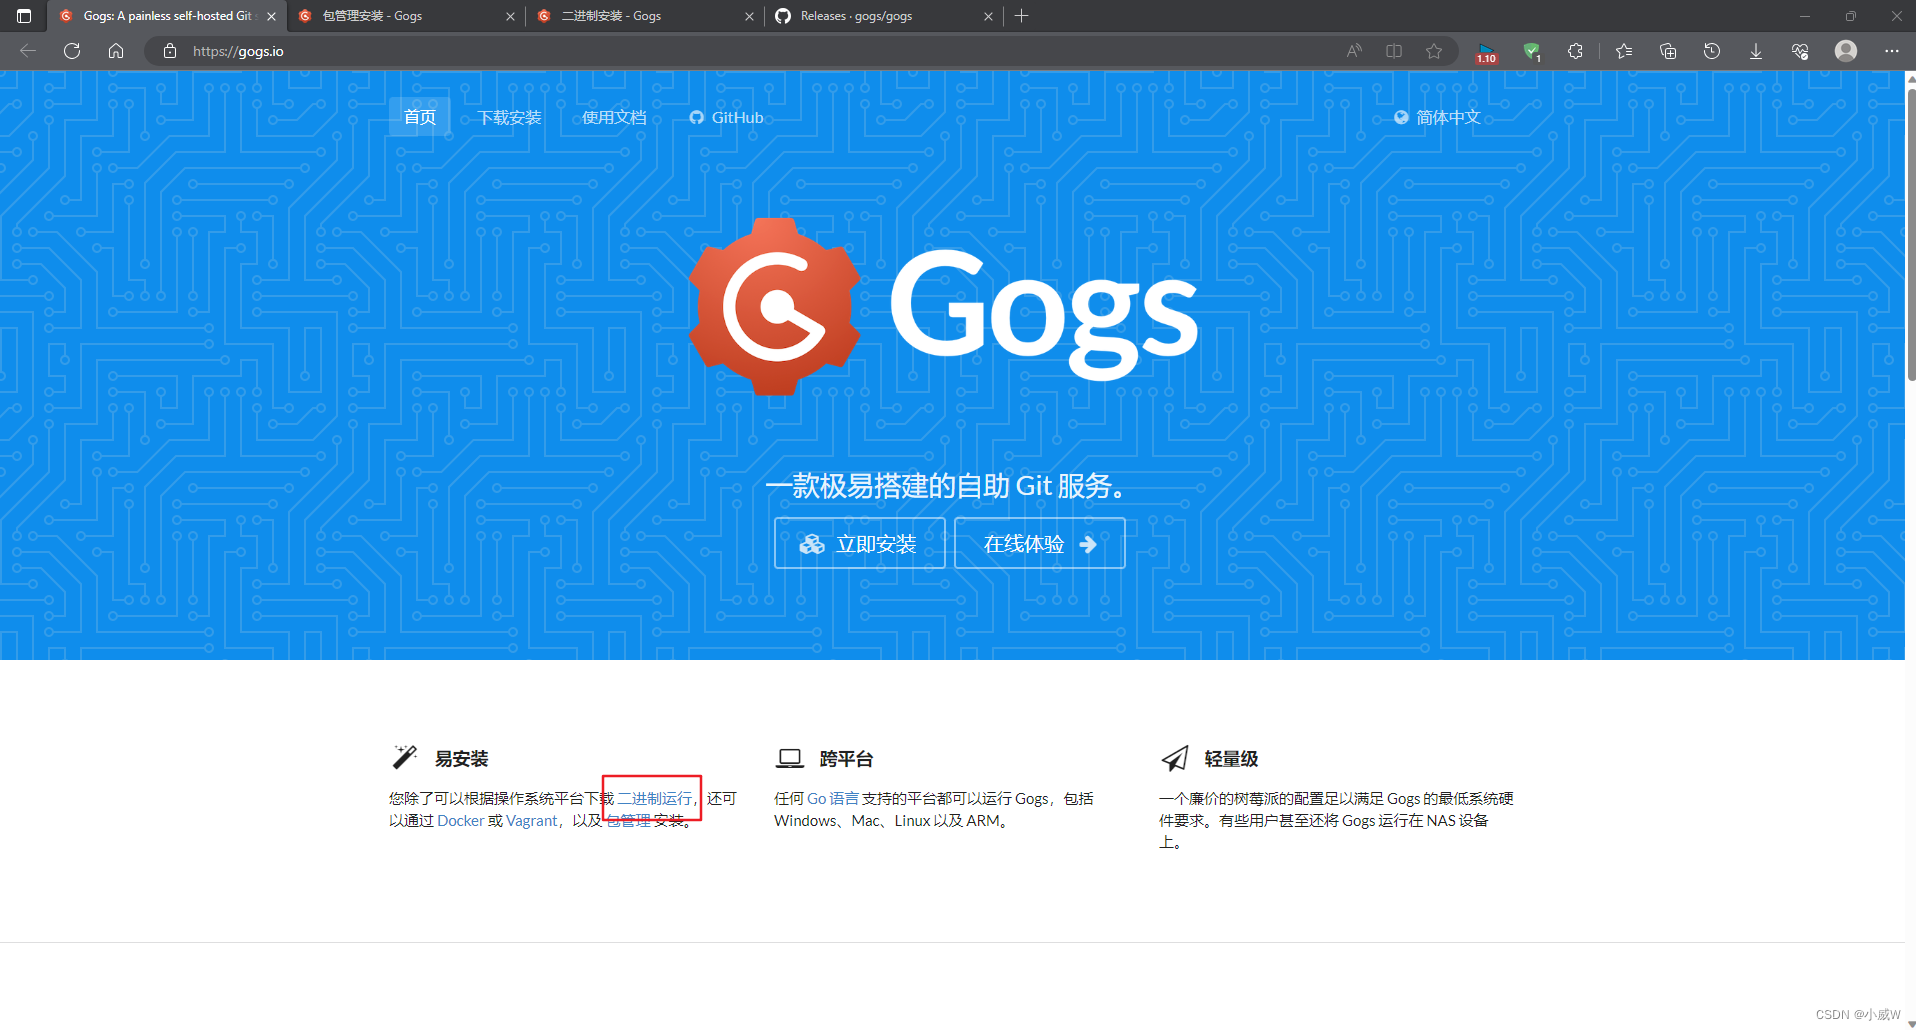Click the page vertical scrollbar thumb
1916x1030 pixels.
pyautogui.click(x=1910, y=235)
